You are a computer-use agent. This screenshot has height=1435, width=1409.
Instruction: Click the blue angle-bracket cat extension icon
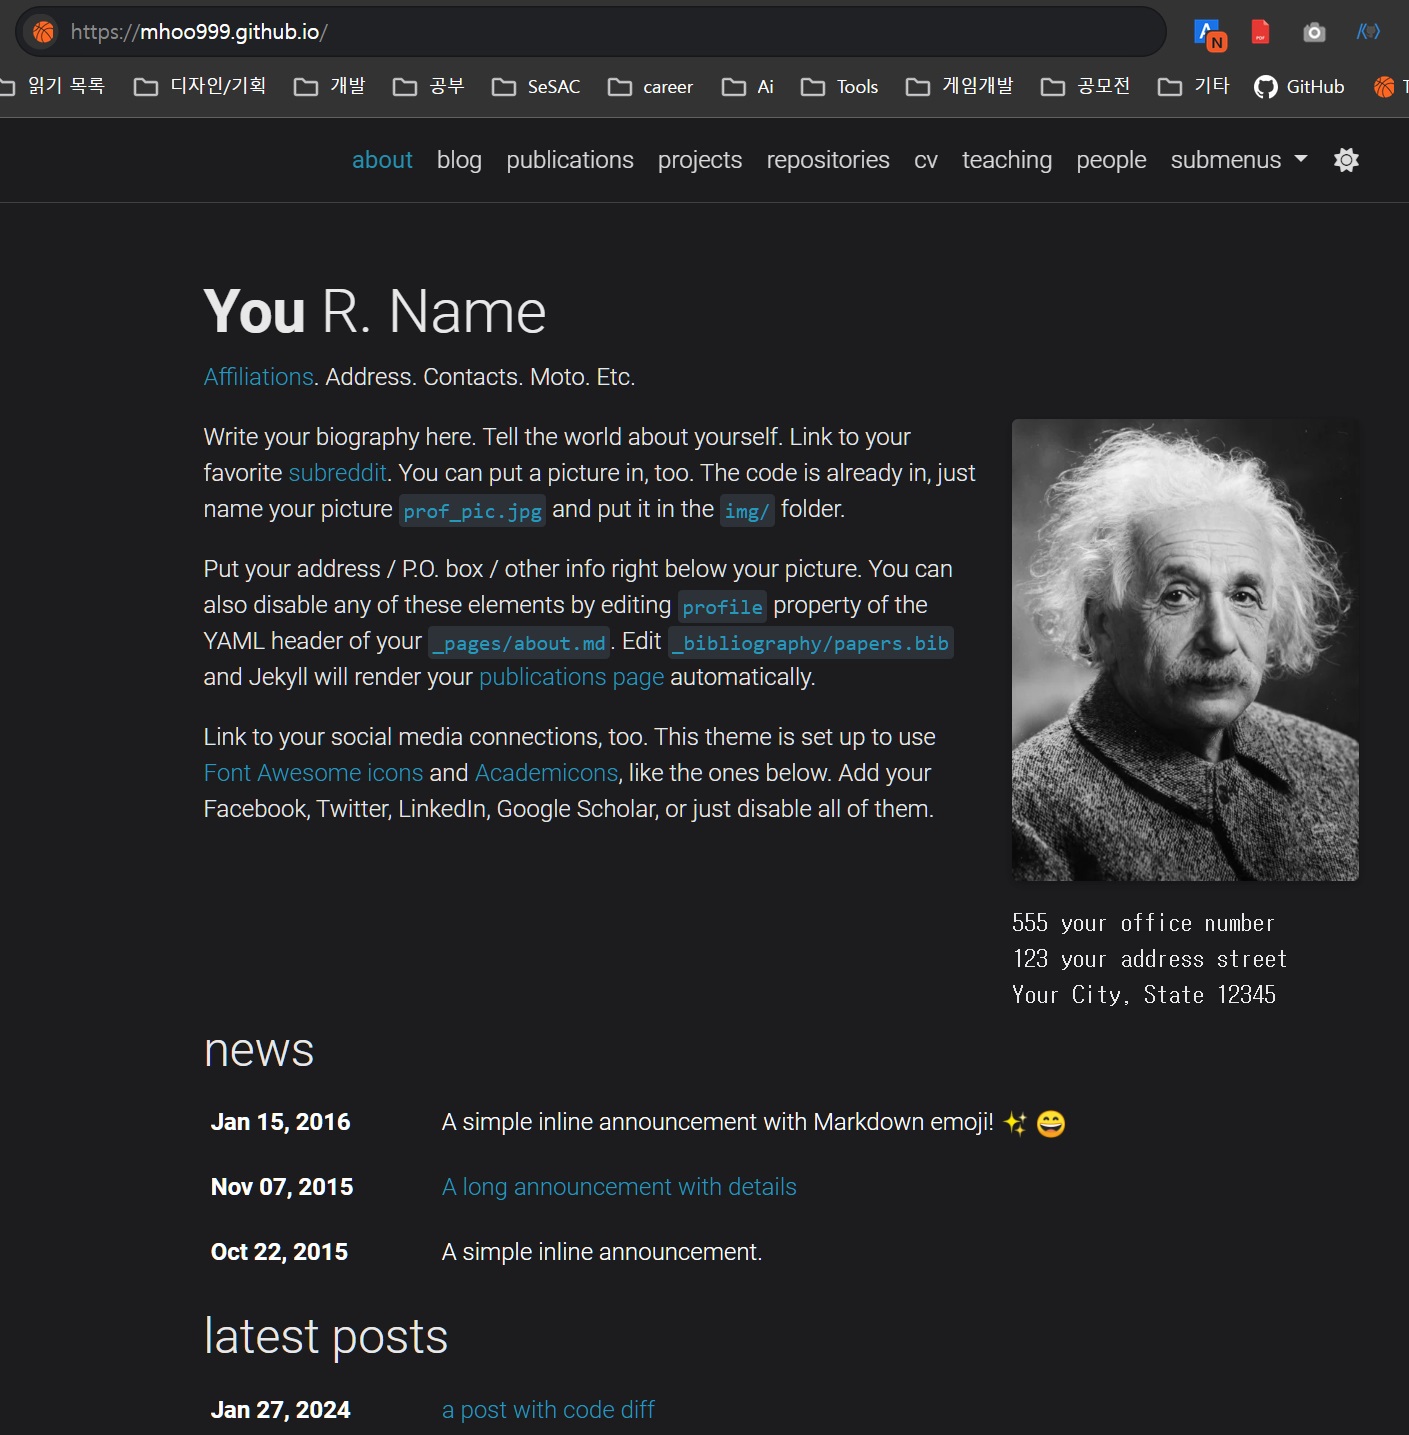(1368, 32)
